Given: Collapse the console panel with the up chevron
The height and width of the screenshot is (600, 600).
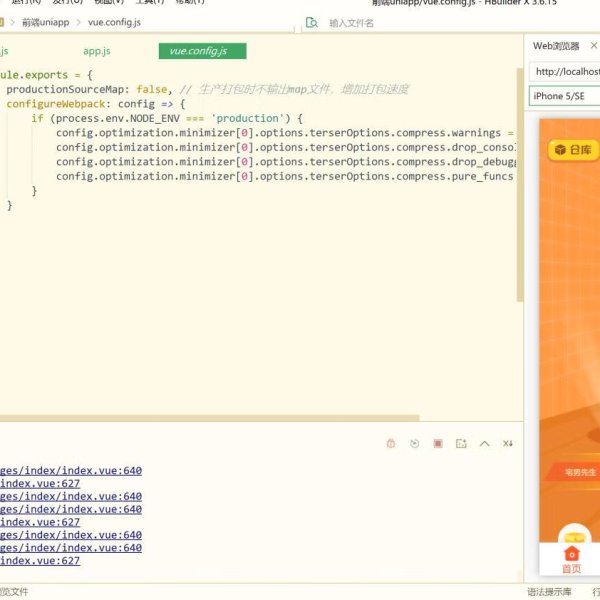Looking at the screenshot, I should tap(485, 443).
